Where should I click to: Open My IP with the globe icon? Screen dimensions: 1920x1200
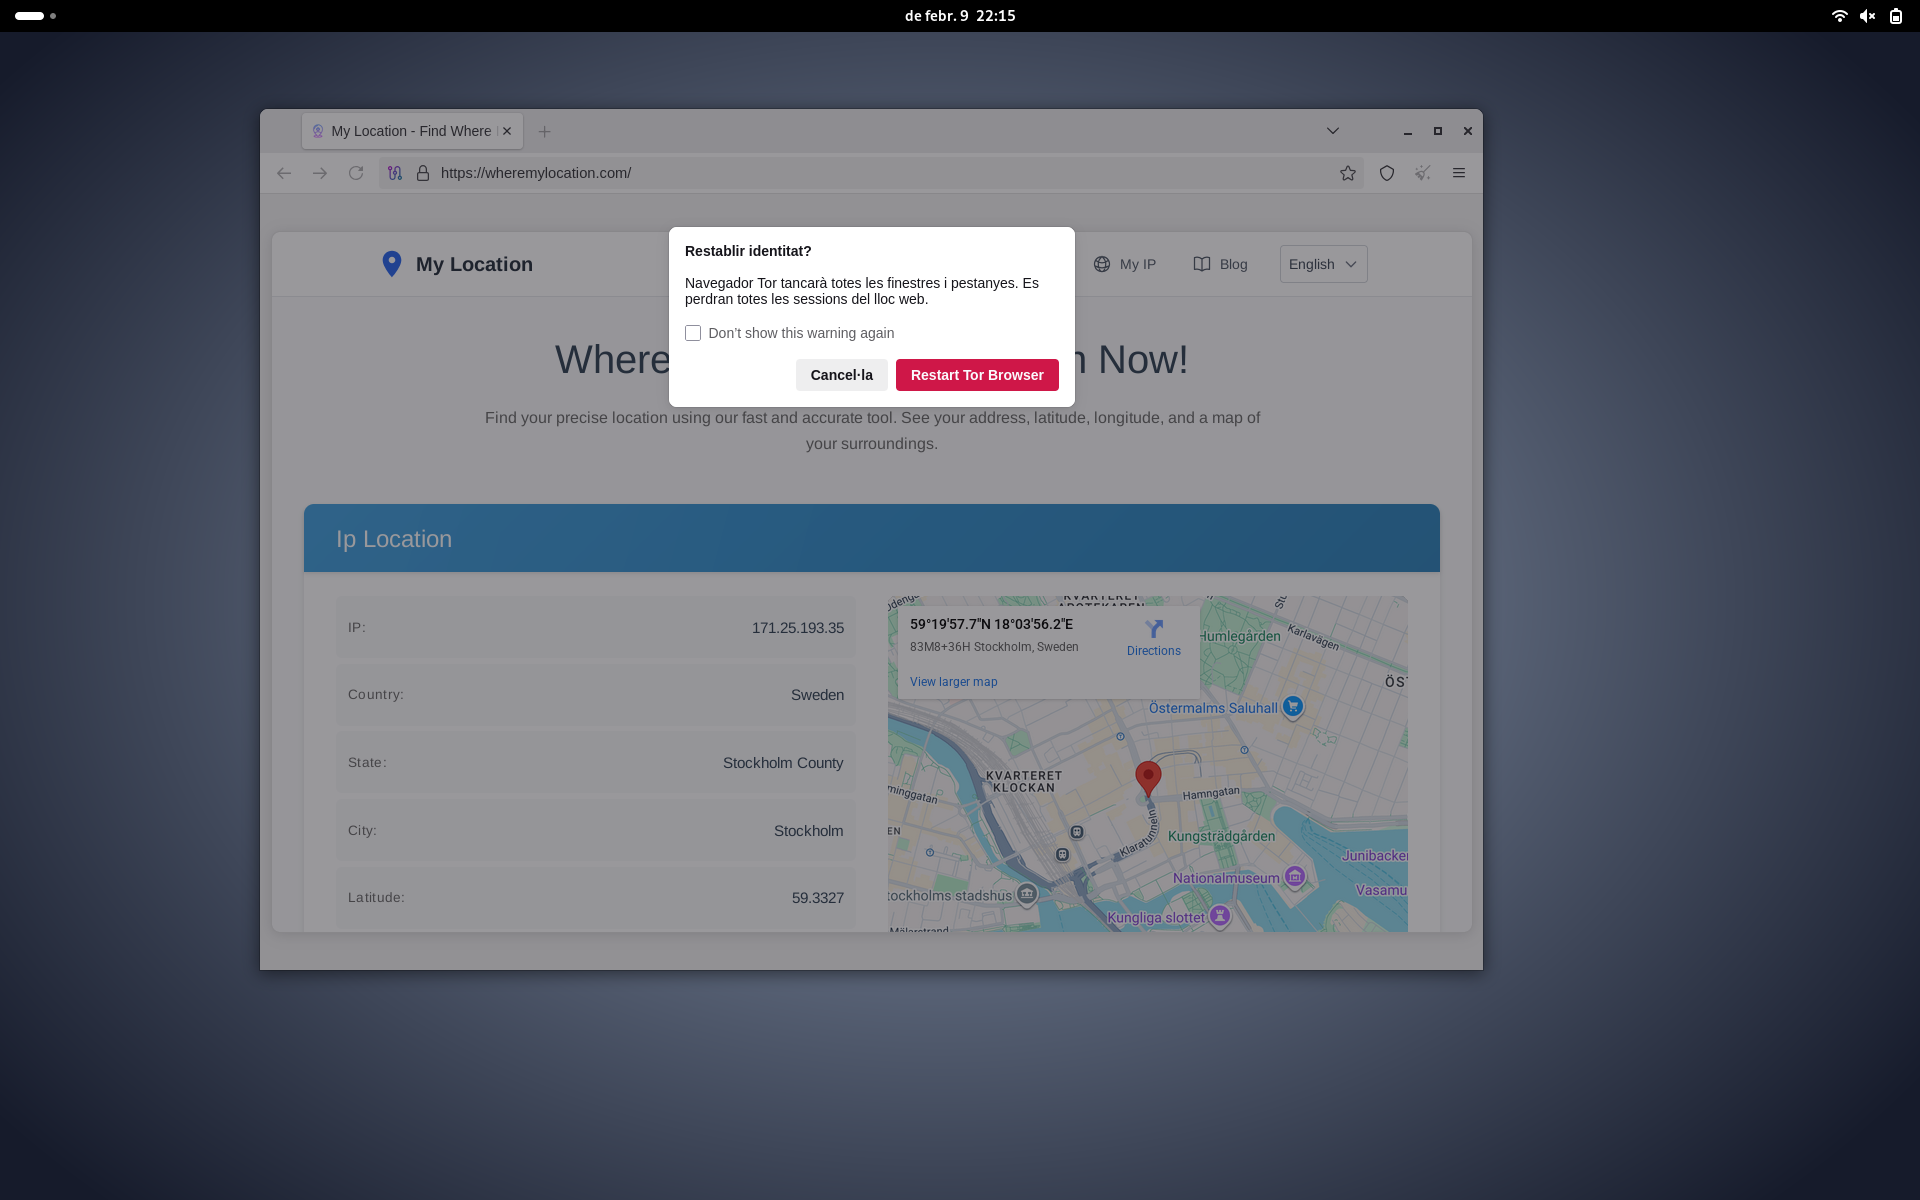(x=1102, y=264)
